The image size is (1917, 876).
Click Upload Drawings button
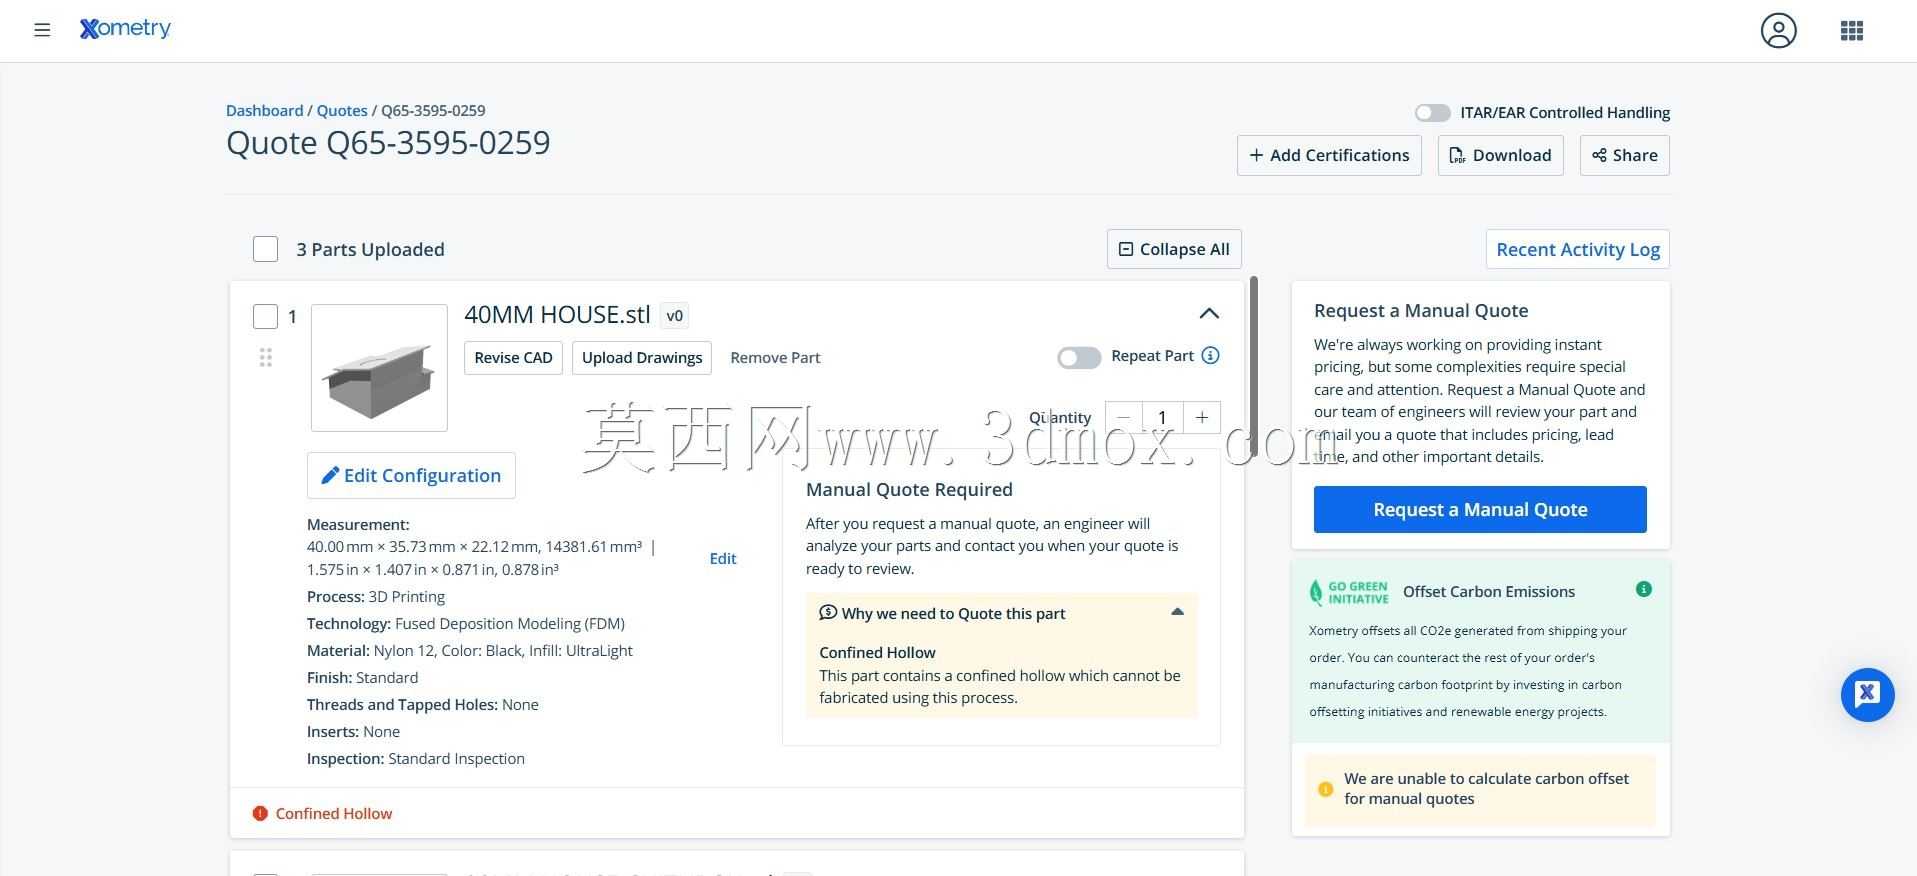(642, 358)
